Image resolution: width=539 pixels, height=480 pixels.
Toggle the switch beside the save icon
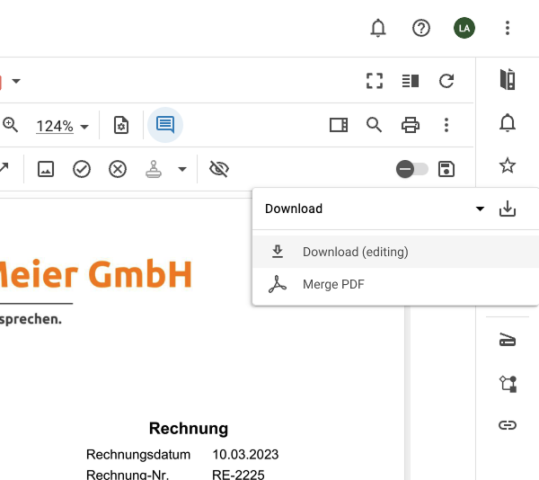(x=412, y=169)
